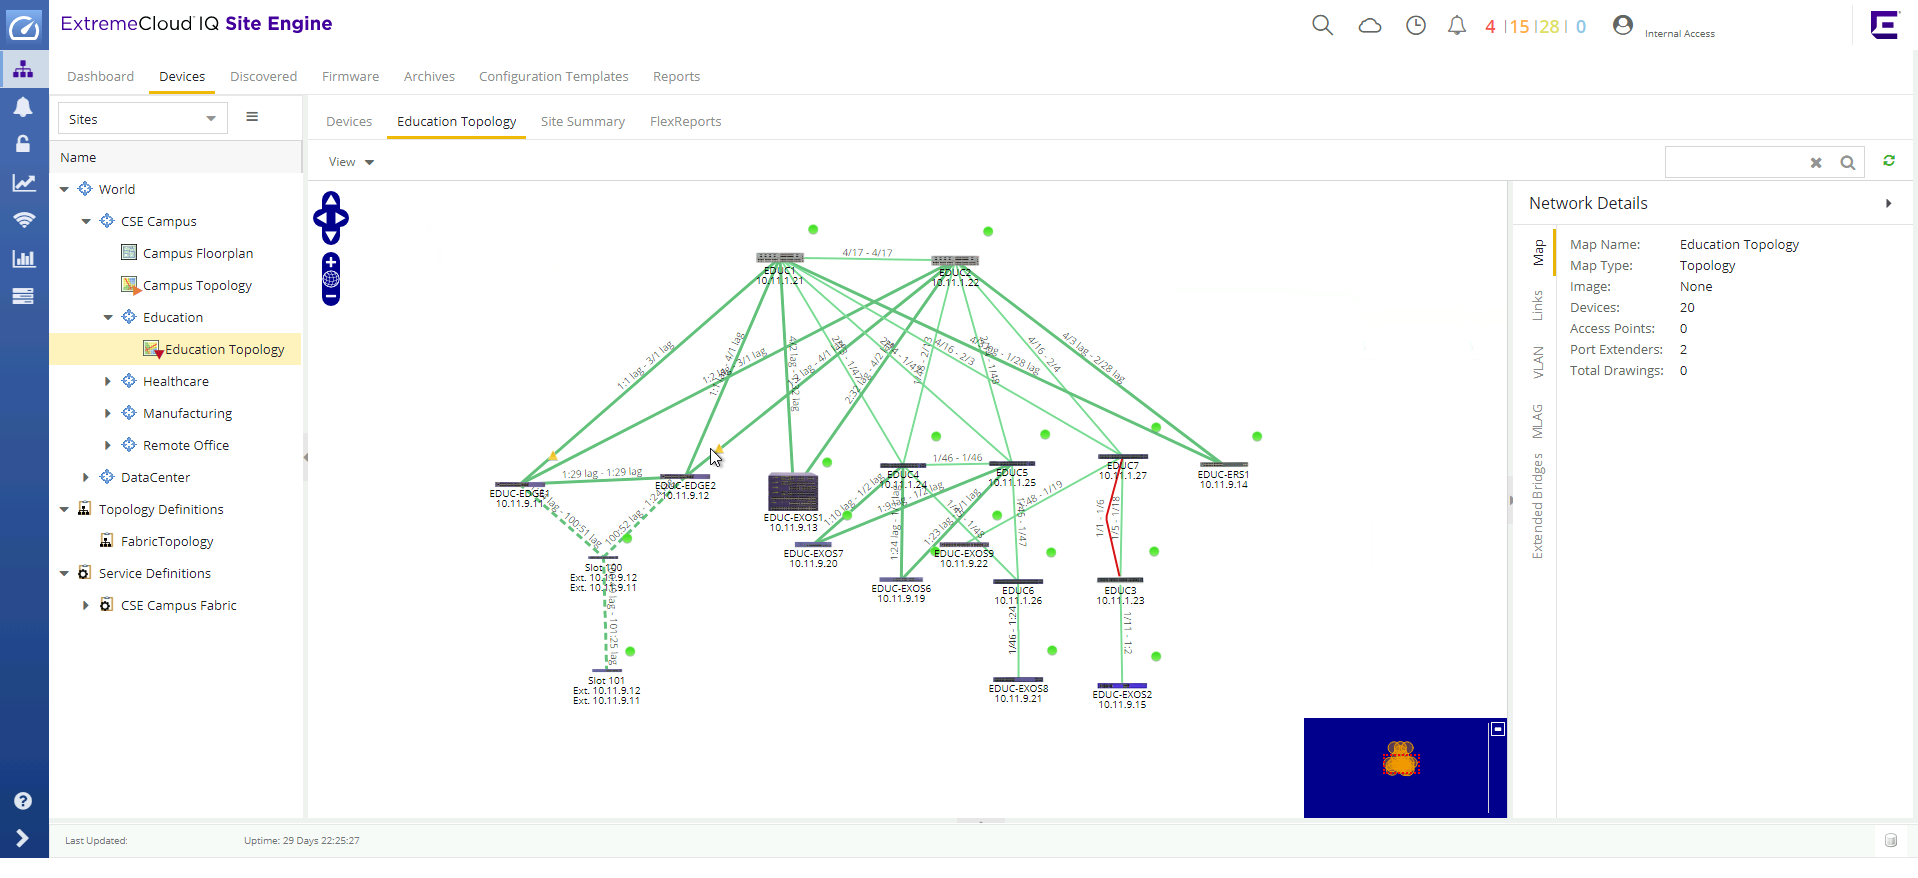This screenshot has width=1918, height=878.
Task: Select Campus Floorplan in the tree
Action: [197, 254]
